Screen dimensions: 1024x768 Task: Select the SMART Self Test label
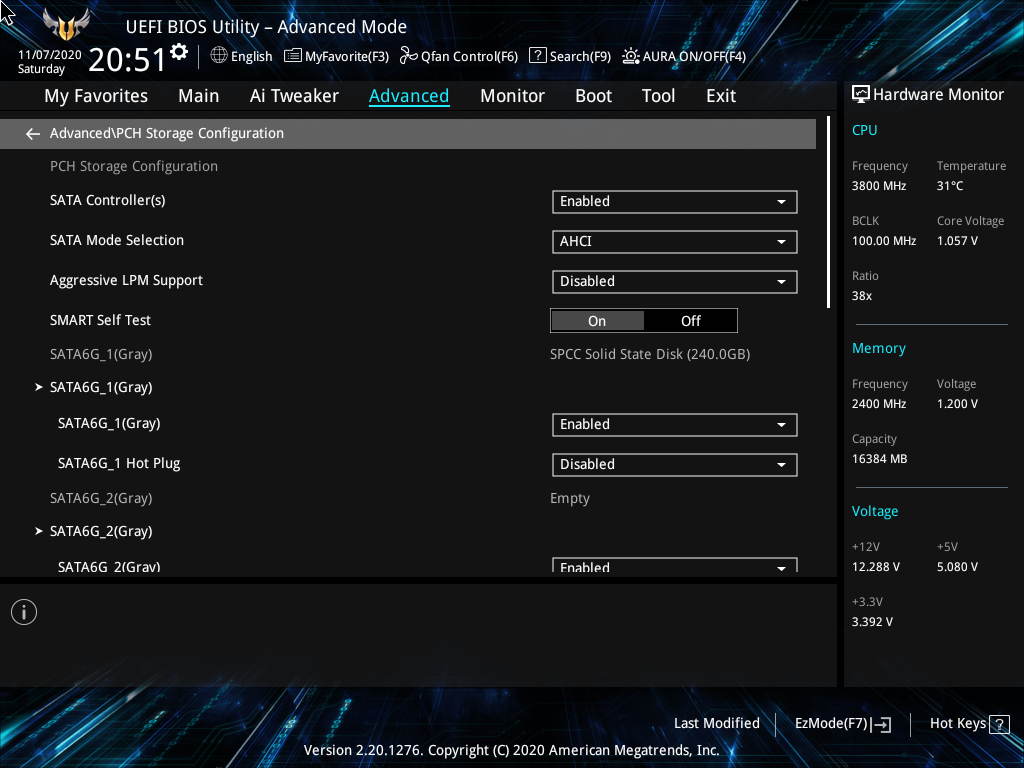click(100, 320)
